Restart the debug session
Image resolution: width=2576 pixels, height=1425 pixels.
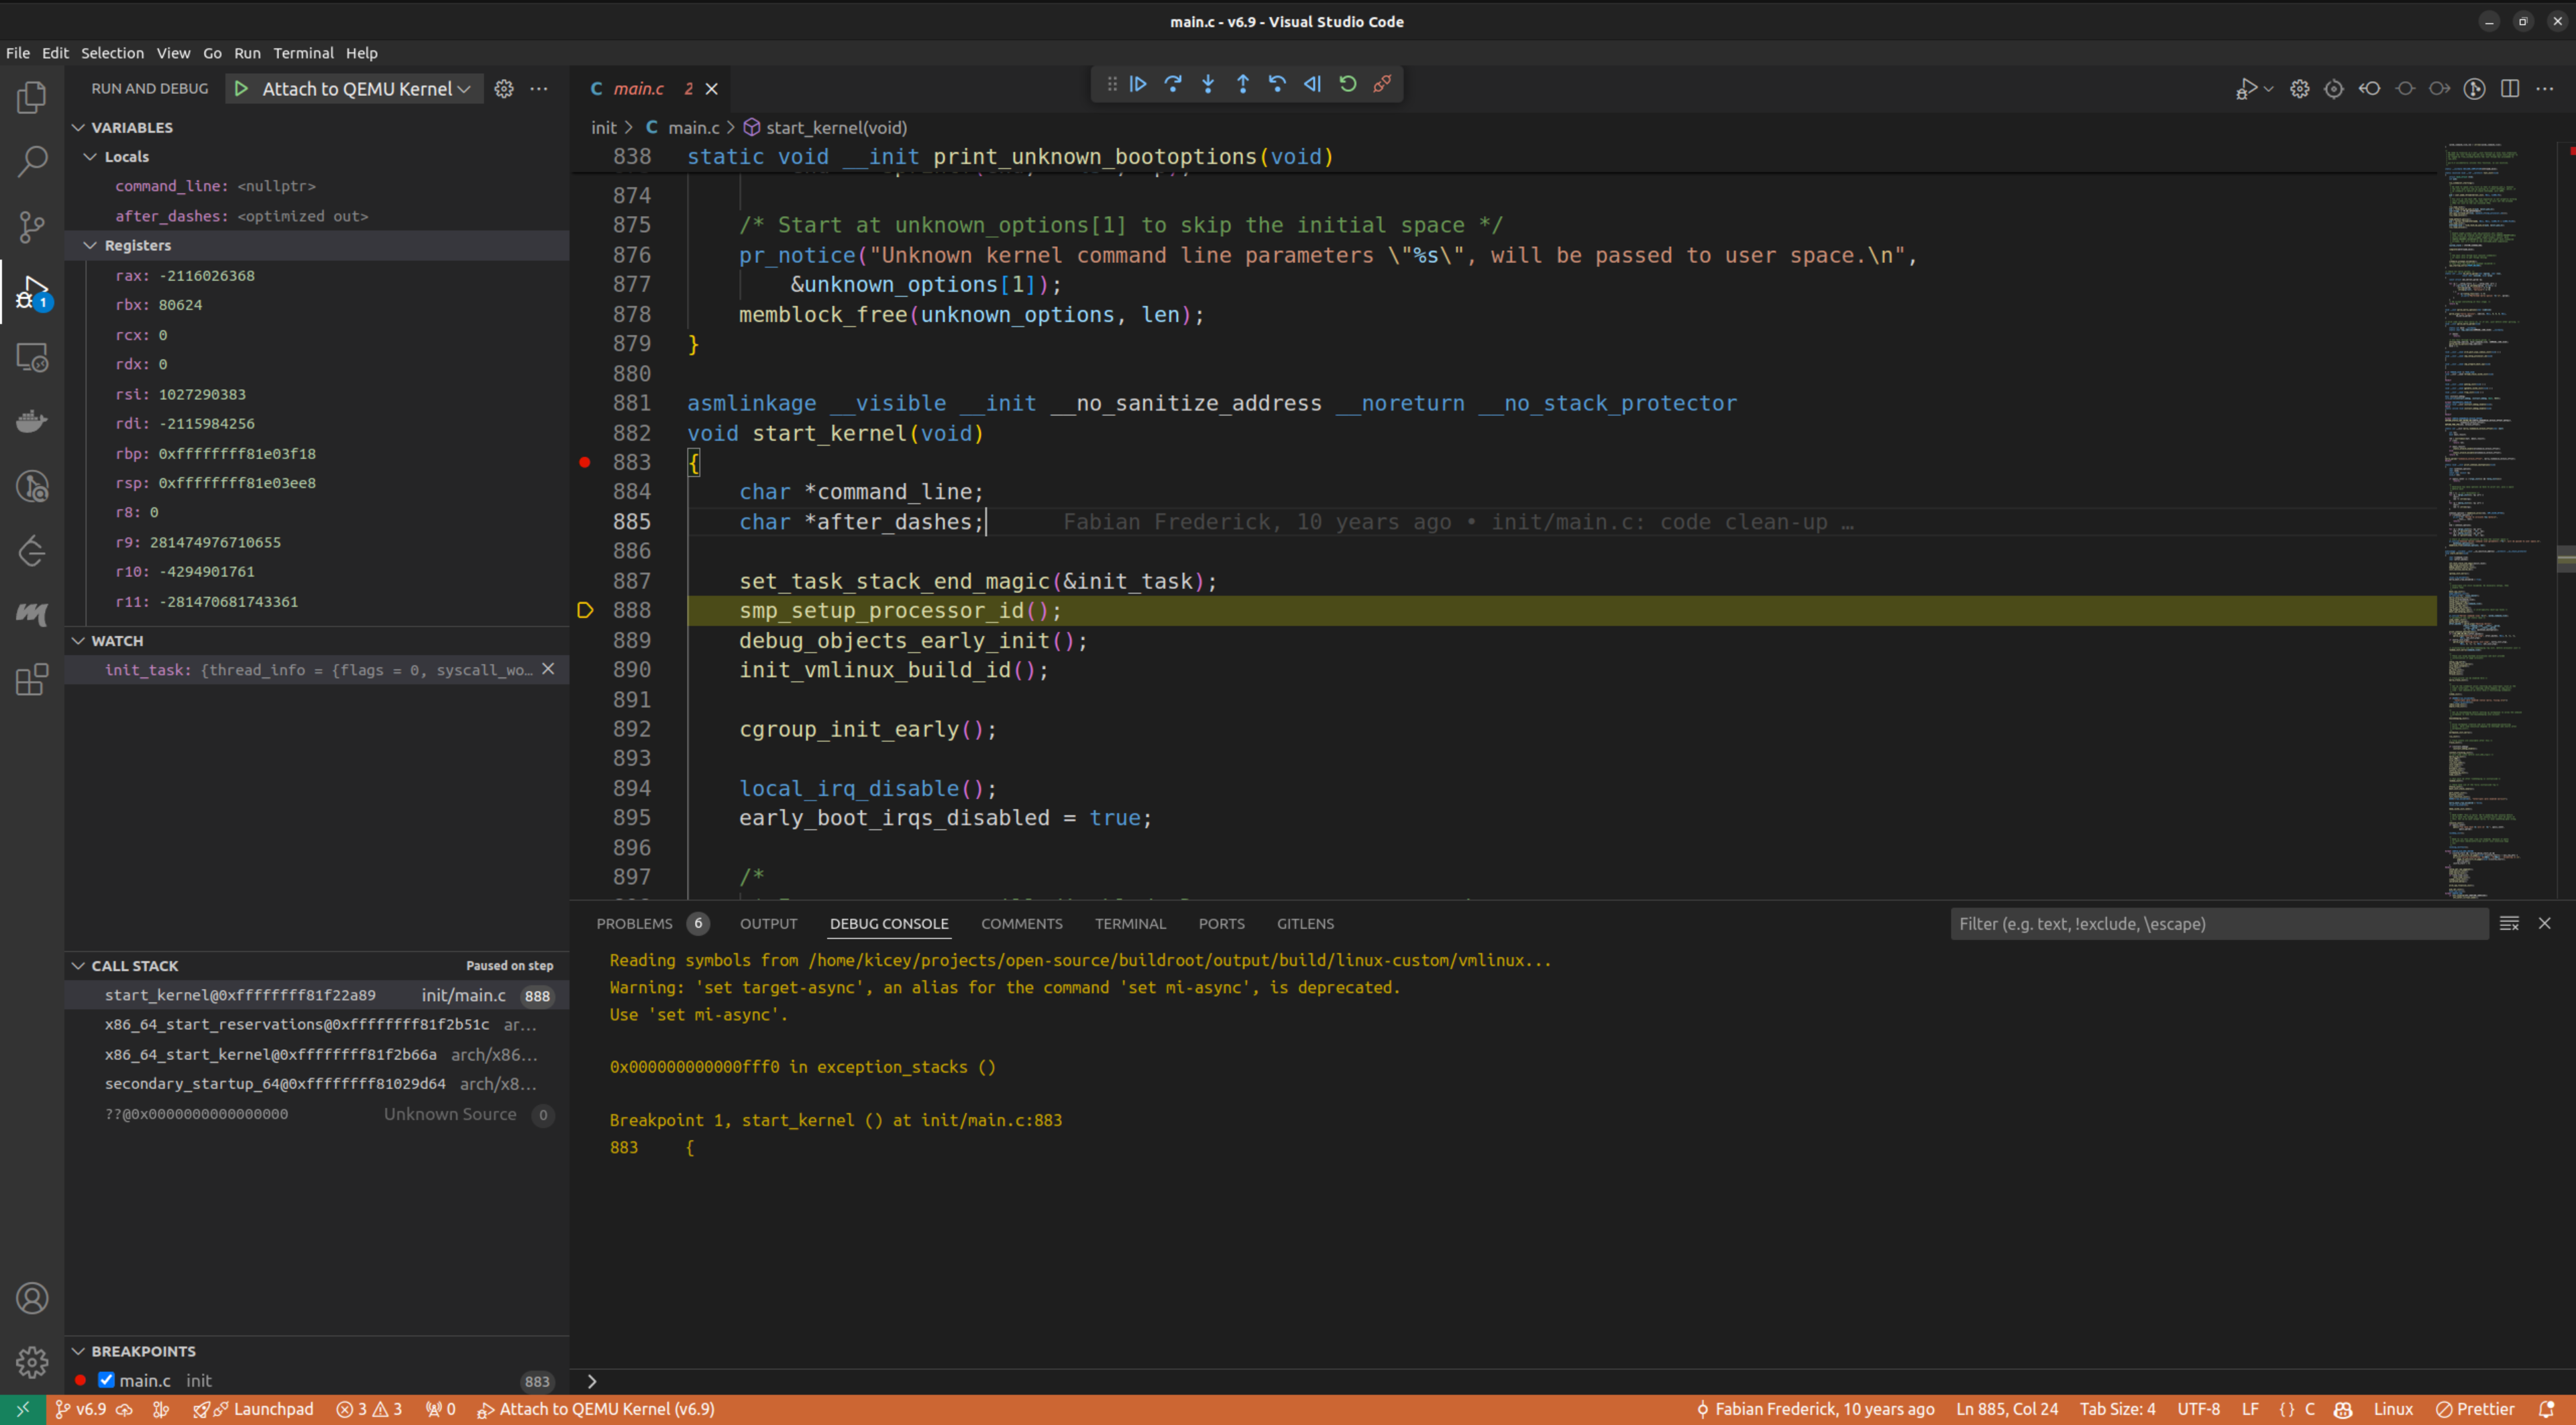(1347, 85)
